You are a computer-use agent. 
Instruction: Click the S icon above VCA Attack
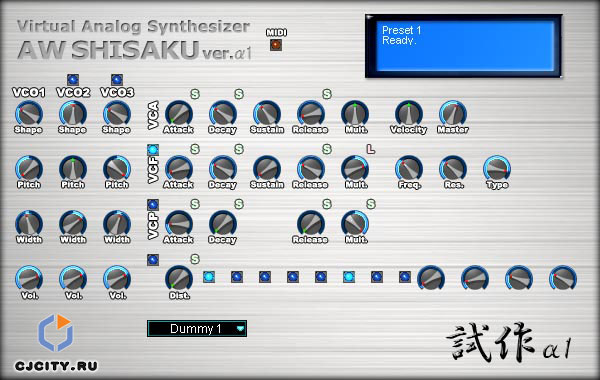click(x=195, y=94)
